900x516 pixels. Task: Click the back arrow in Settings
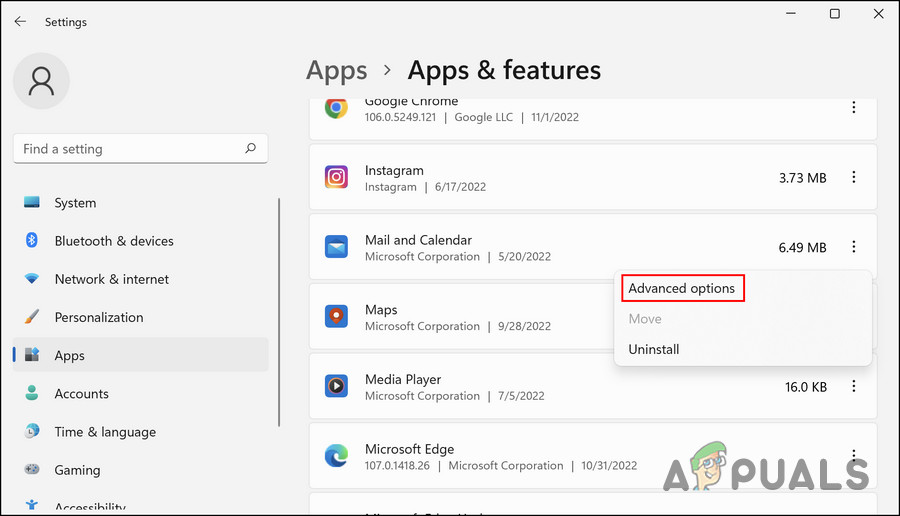(x=20, y=21)
